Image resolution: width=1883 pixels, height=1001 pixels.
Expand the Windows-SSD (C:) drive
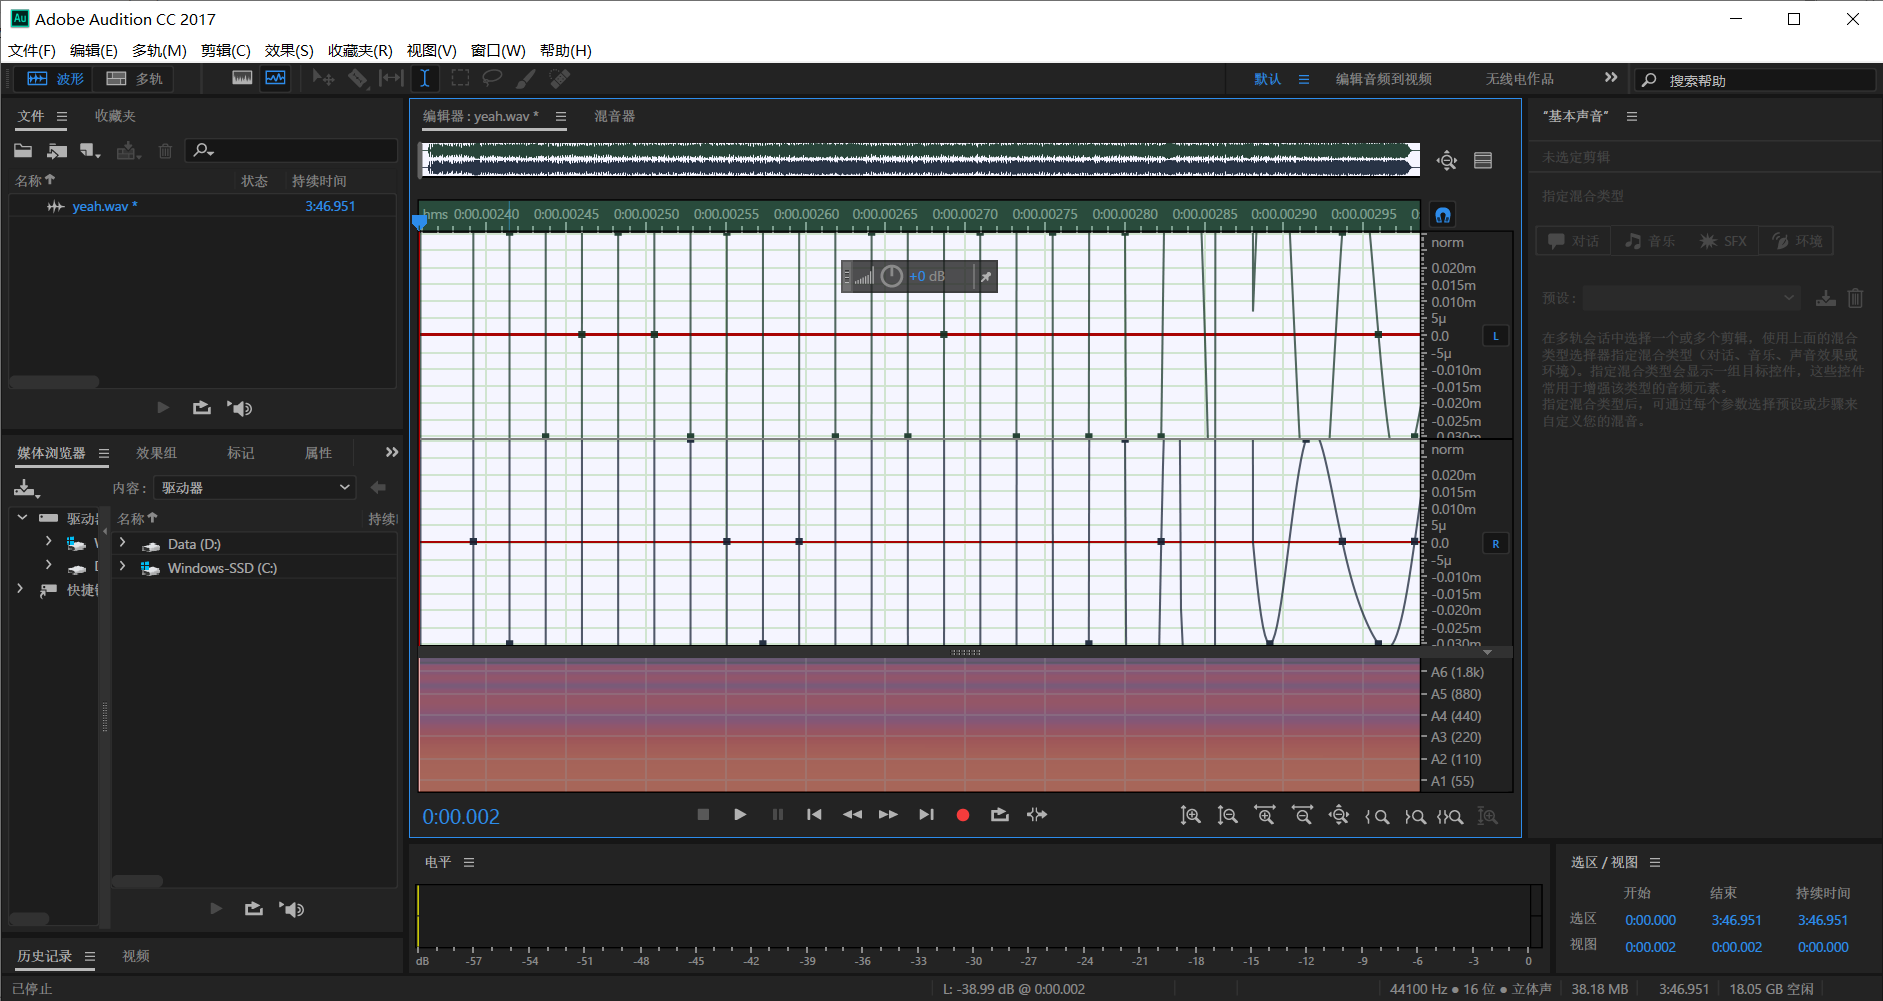click(123, 567)
